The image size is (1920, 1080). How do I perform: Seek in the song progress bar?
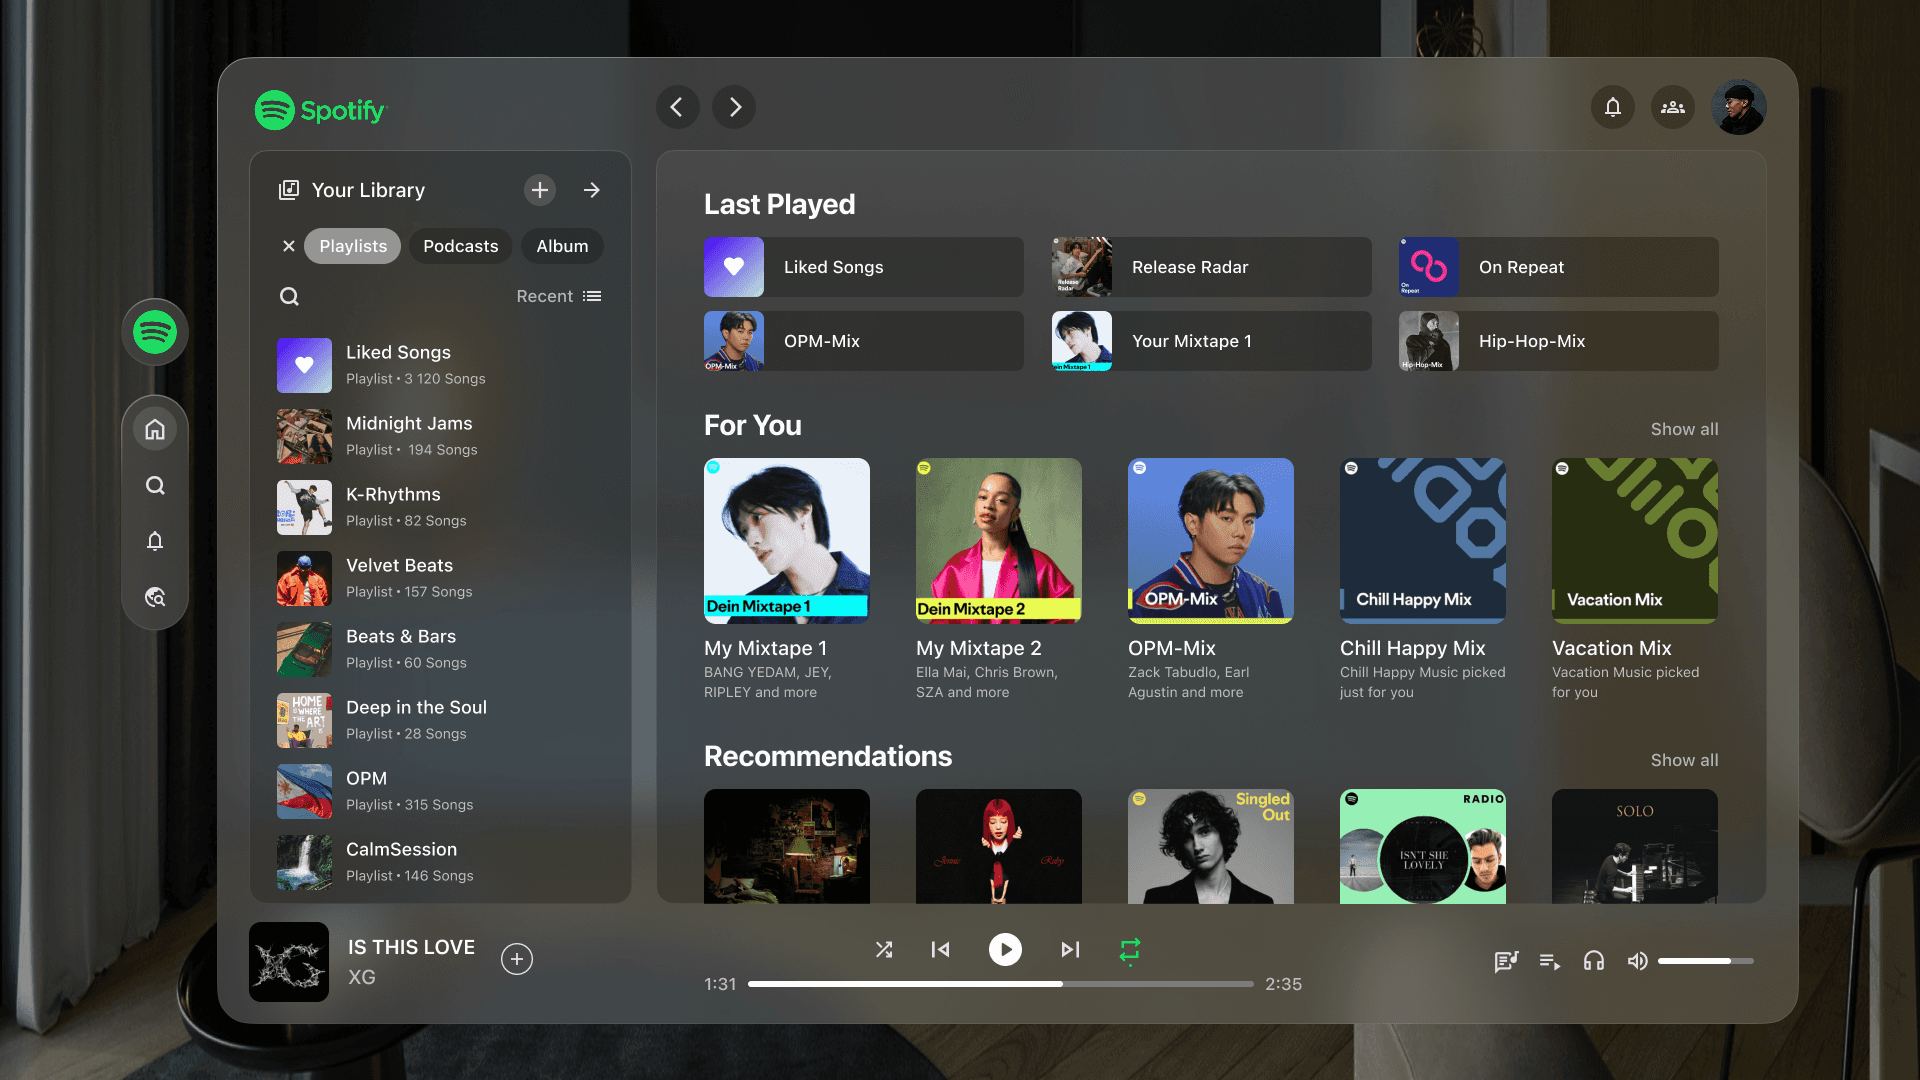coord(1000,984)
